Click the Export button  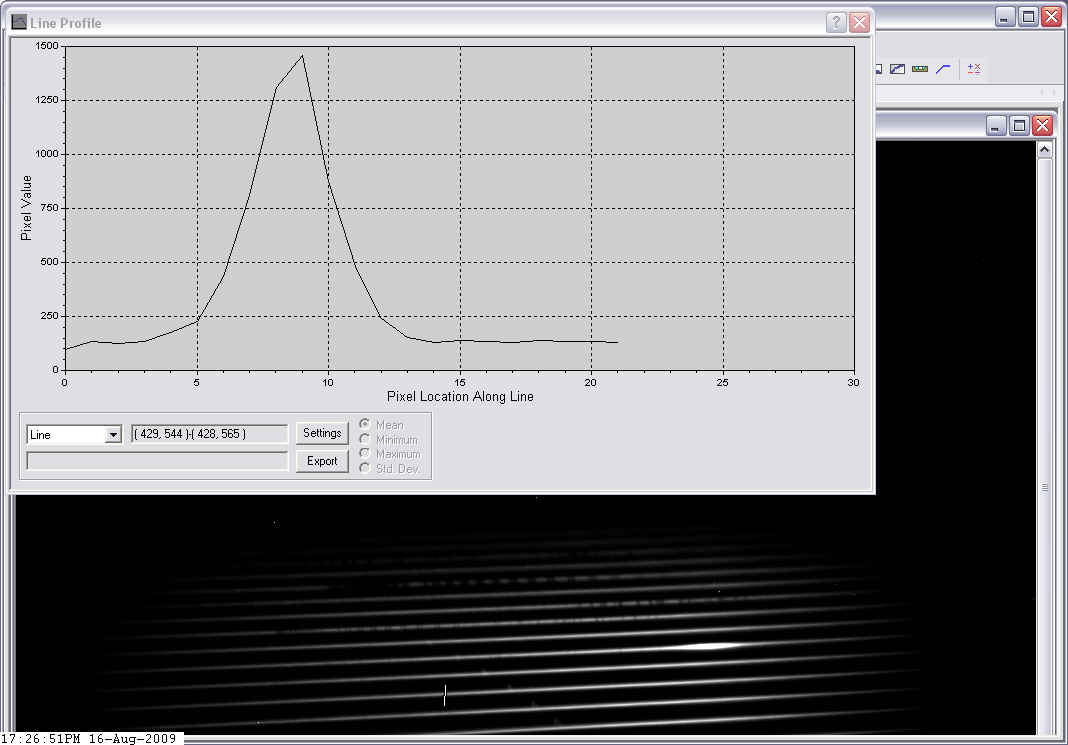[321, 460]
